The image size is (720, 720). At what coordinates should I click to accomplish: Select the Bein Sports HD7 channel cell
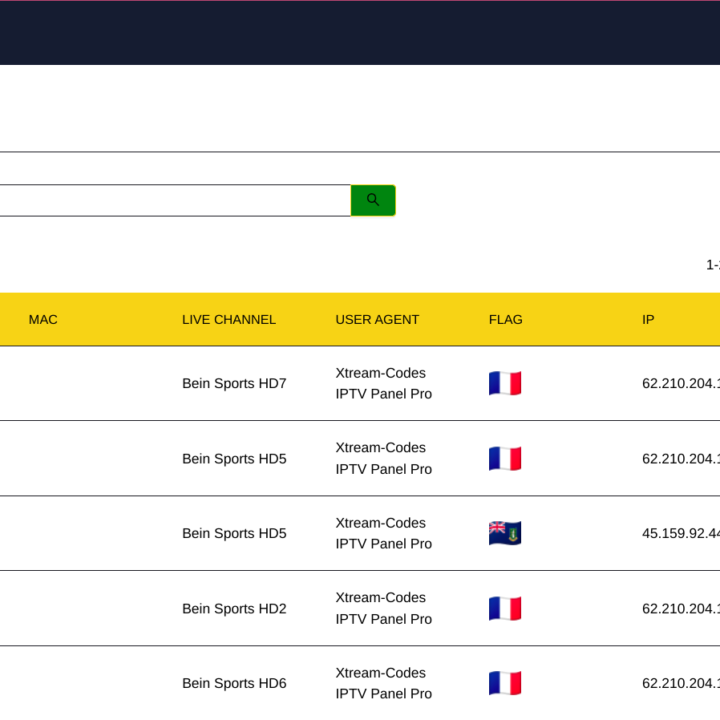tap(234, 383)
